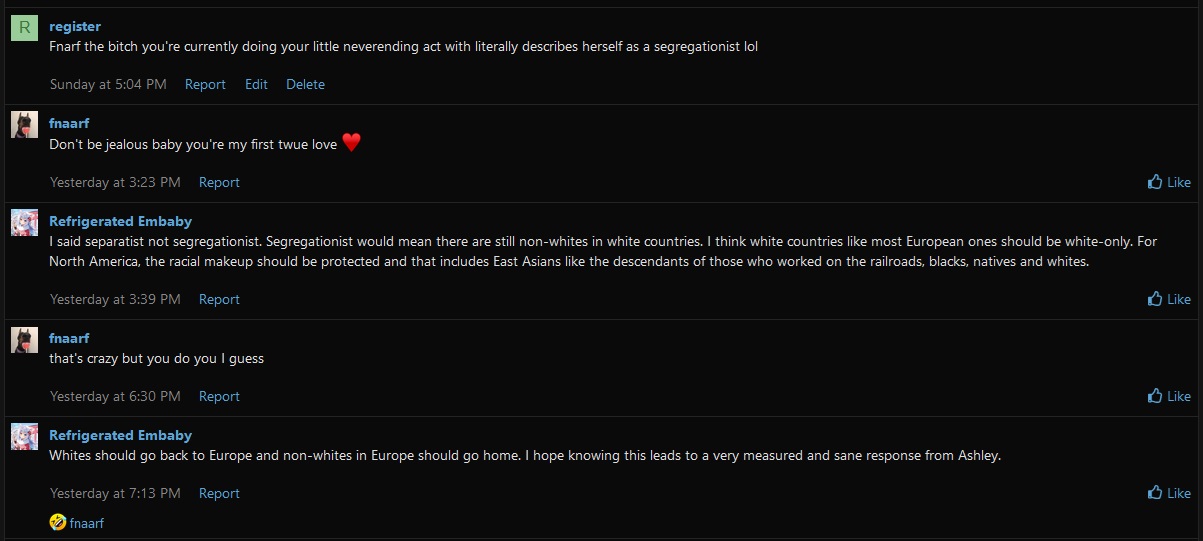Open the register username profile link

[x=75, y=26]
